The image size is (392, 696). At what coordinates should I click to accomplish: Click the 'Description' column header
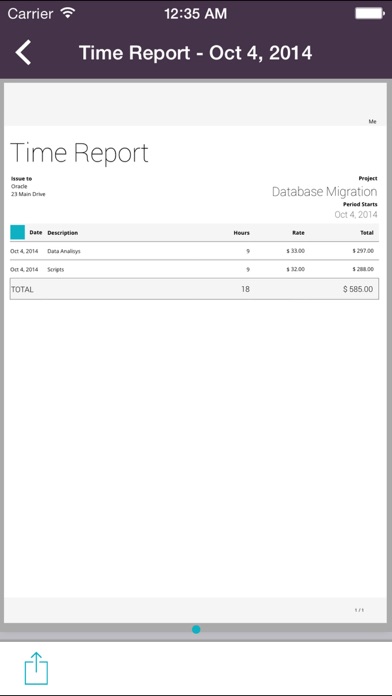(63, 233)
